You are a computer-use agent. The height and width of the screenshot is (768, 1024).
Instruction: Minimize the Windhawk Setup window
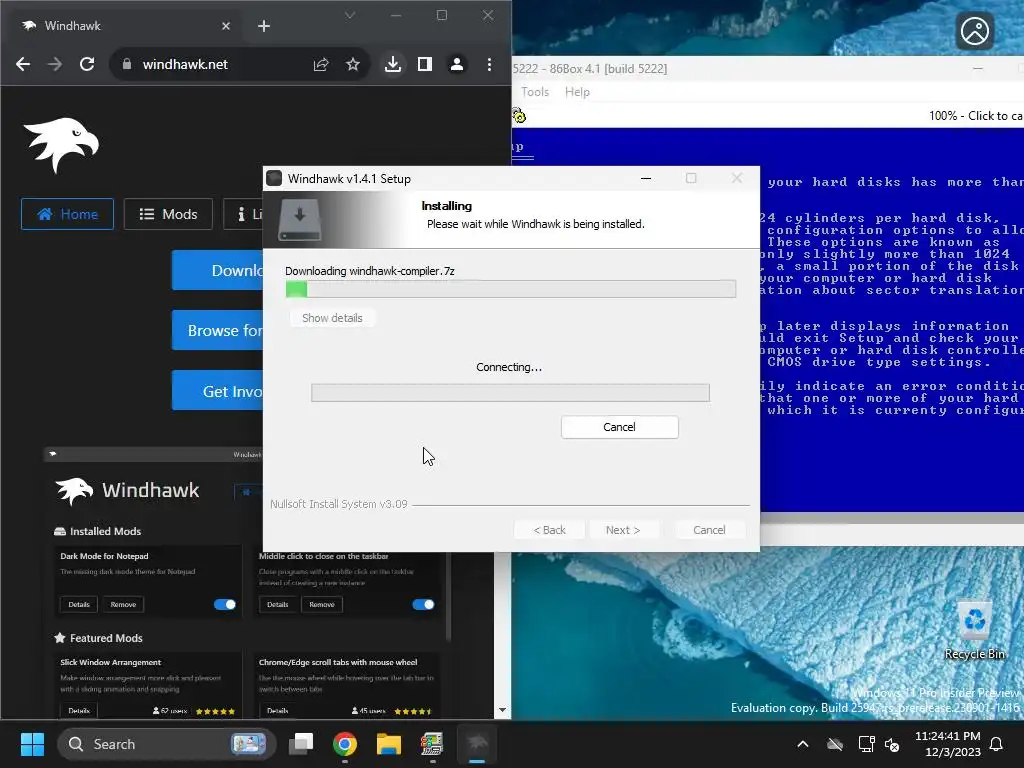tap(646, 178)
